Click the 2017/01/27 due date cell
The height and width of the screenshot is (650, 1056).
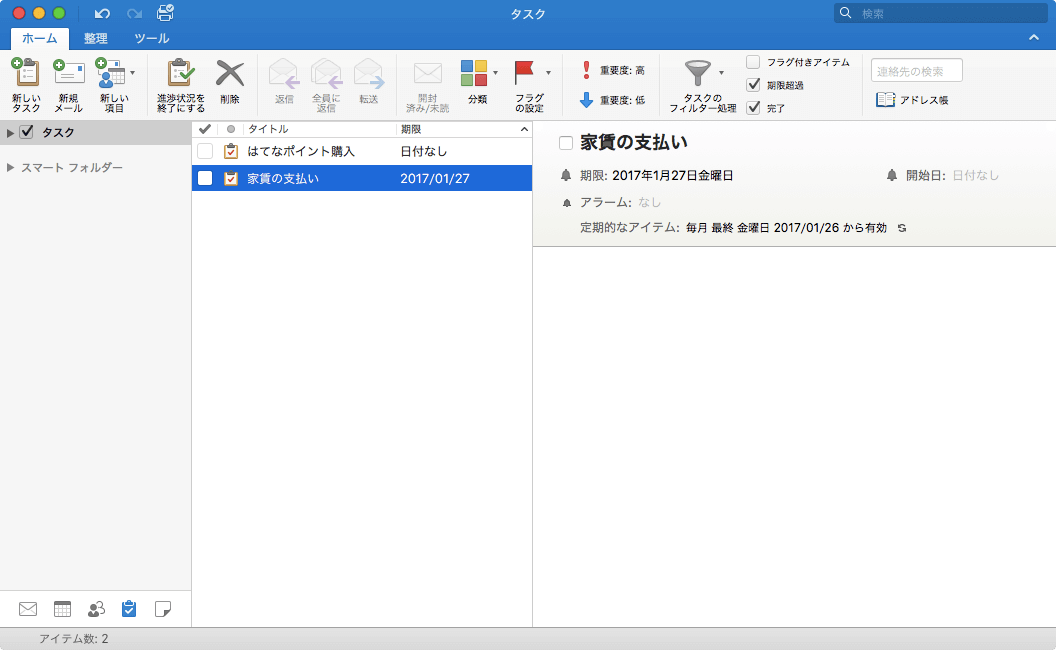click(x=435, y=178)
